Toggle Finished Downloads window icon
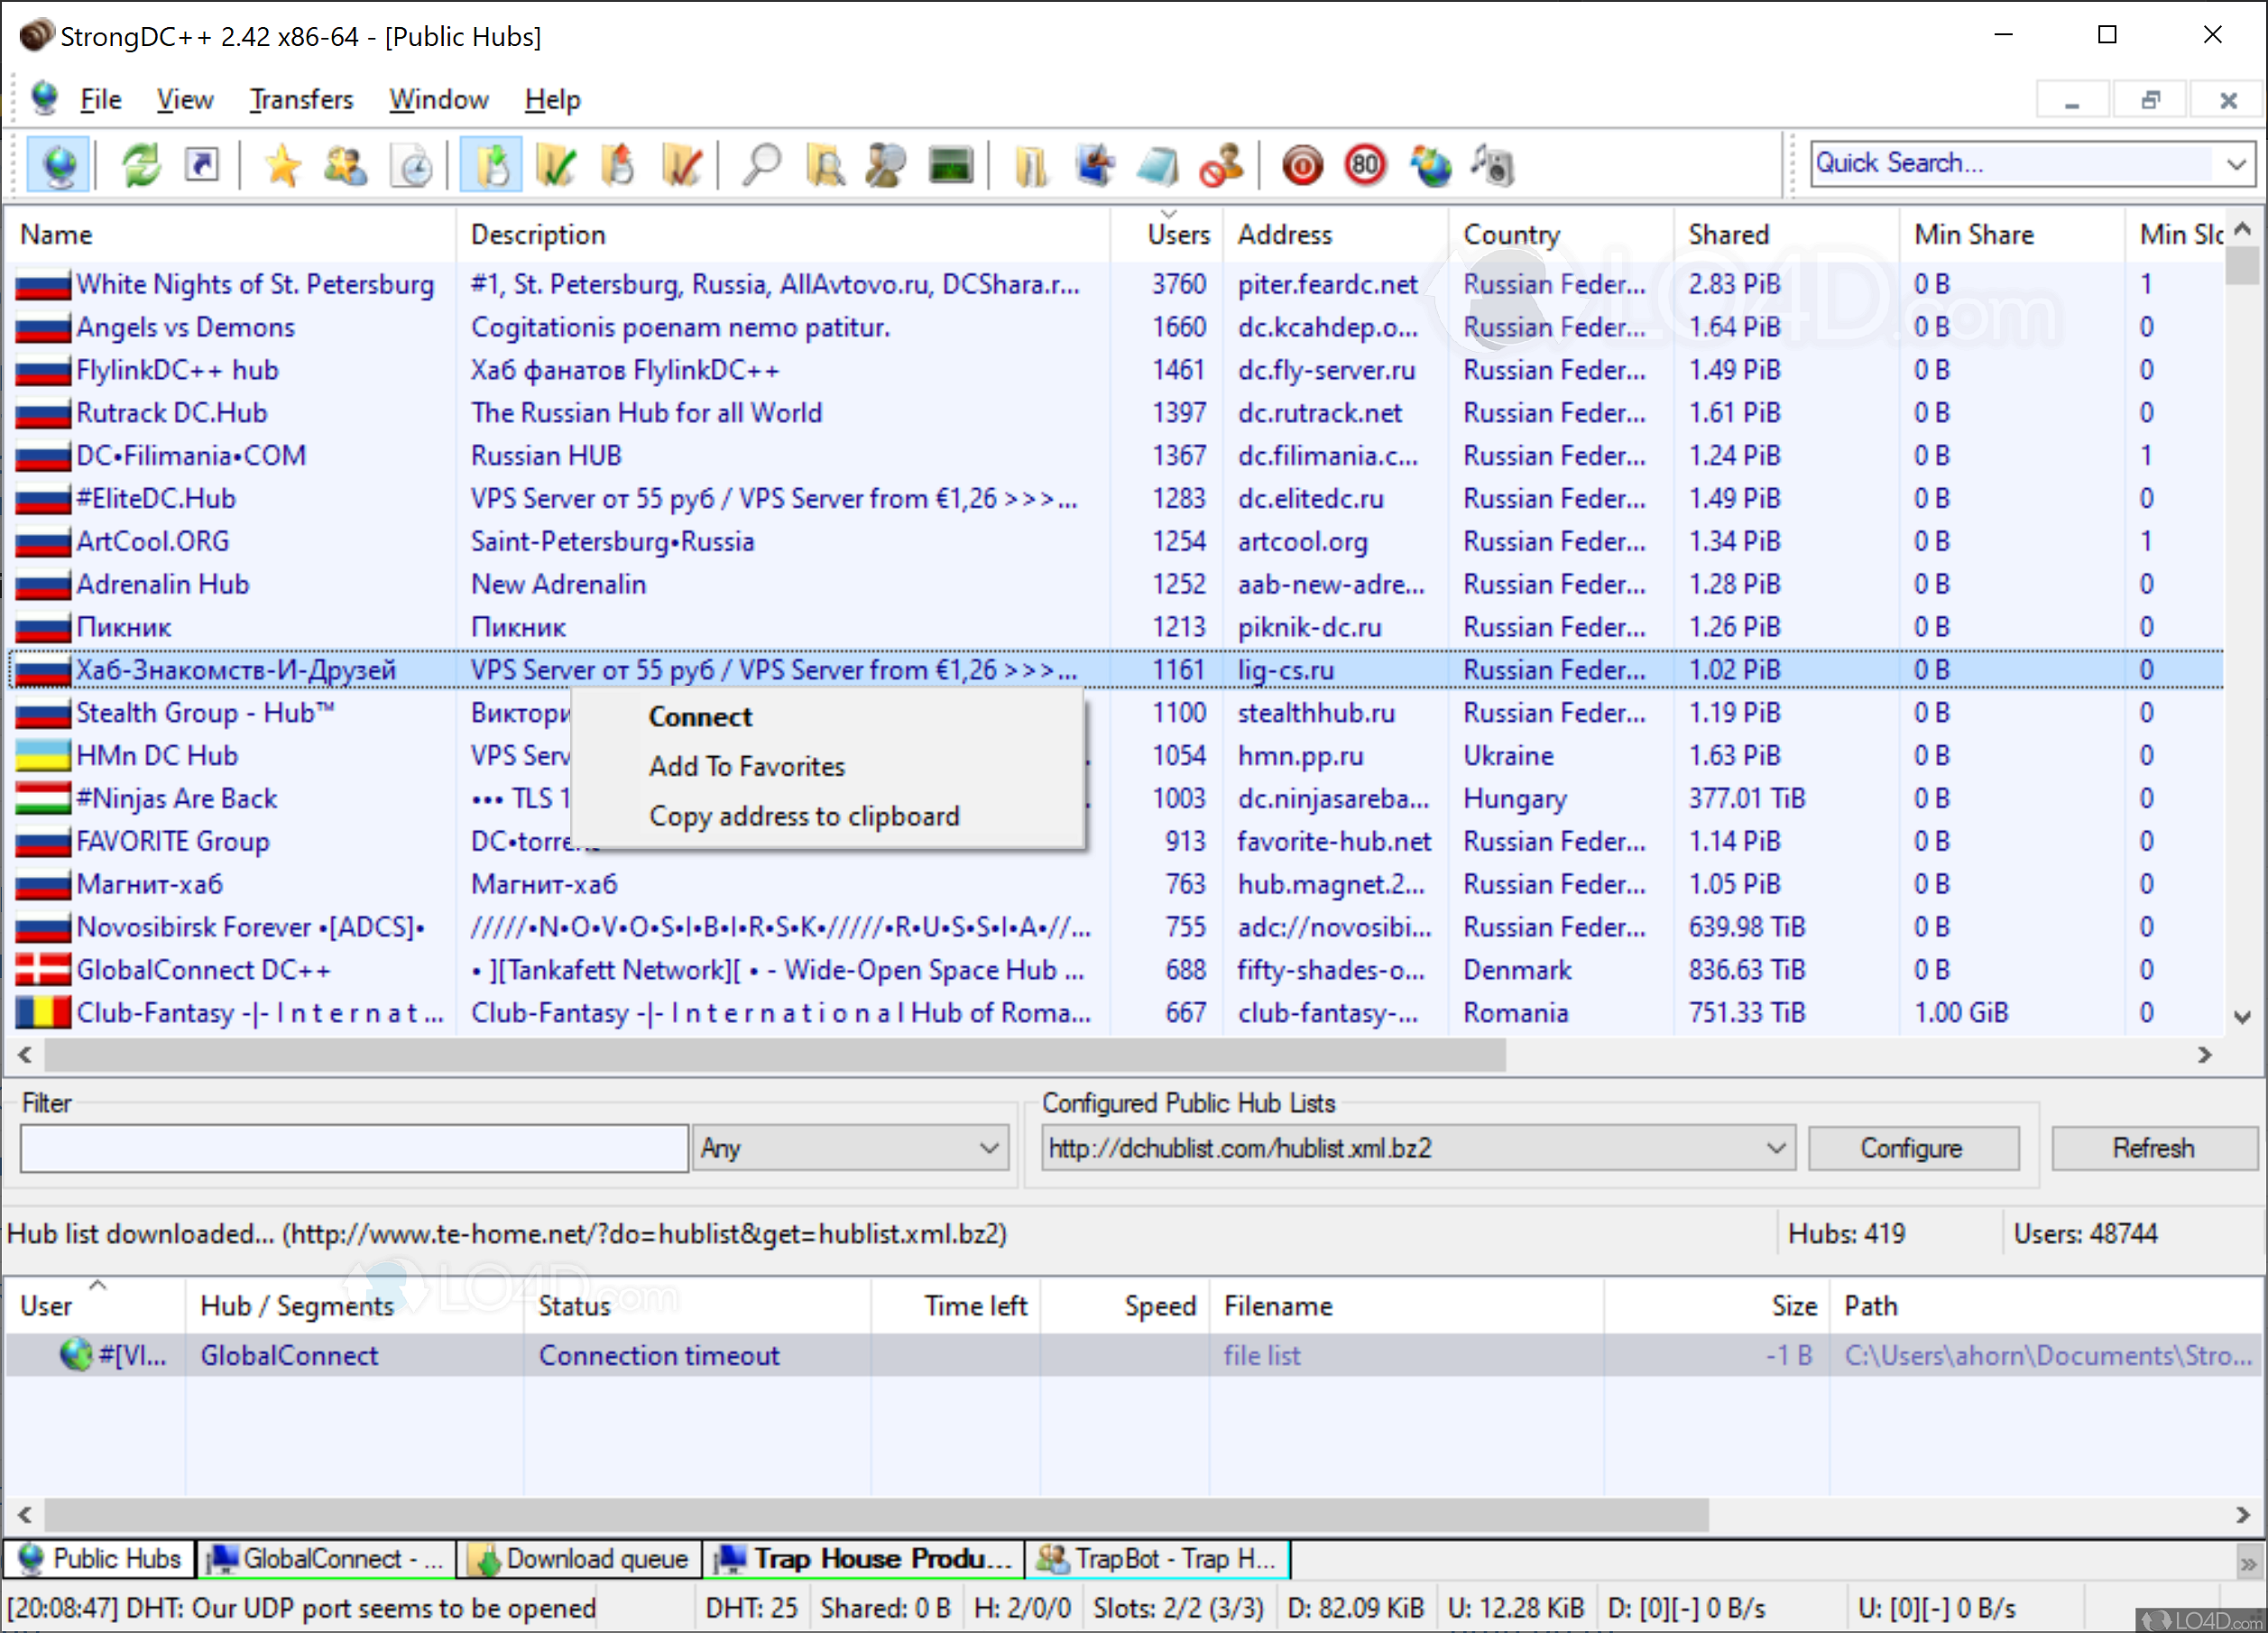 556,165
